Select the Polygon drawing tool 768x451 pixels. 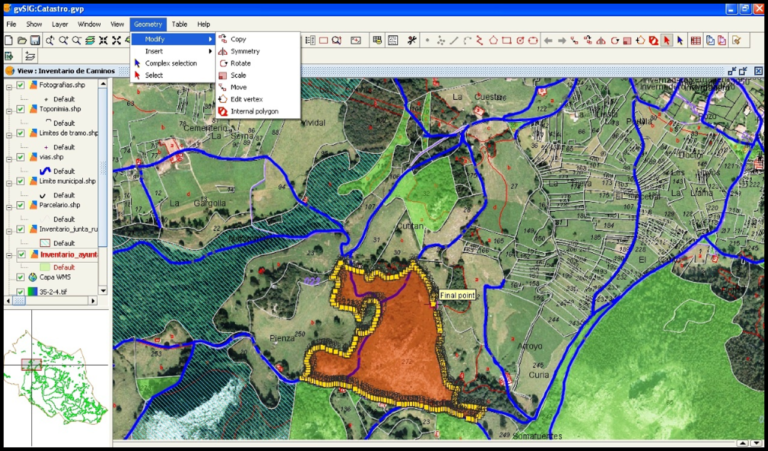click(493, 41)
